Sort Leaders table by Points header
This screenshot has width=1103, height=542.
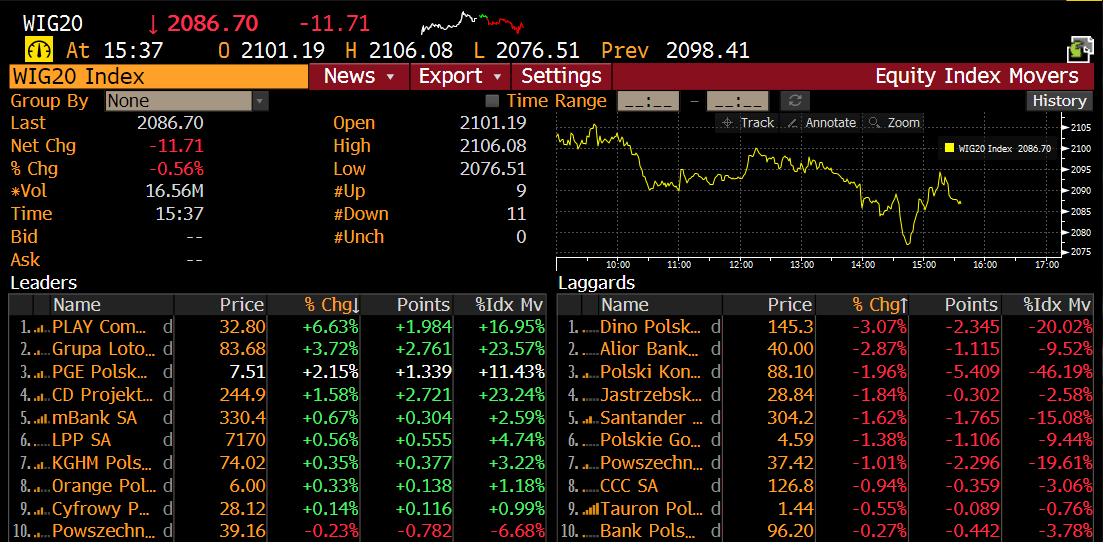click(x=407, y=305)
